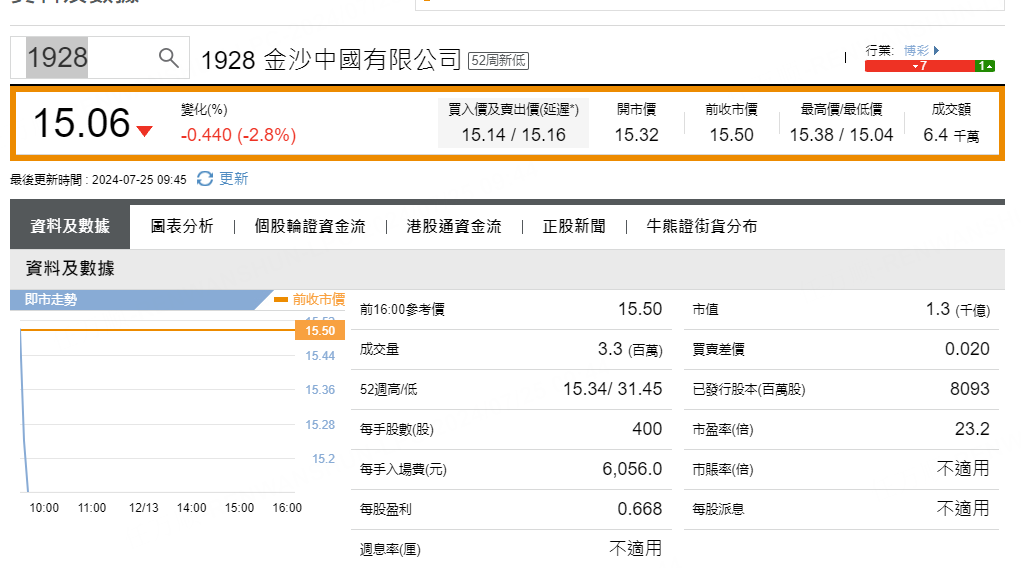
Task: Select the 資料及數據 tab
Action: pyautogui.click(x=70, y=226)
